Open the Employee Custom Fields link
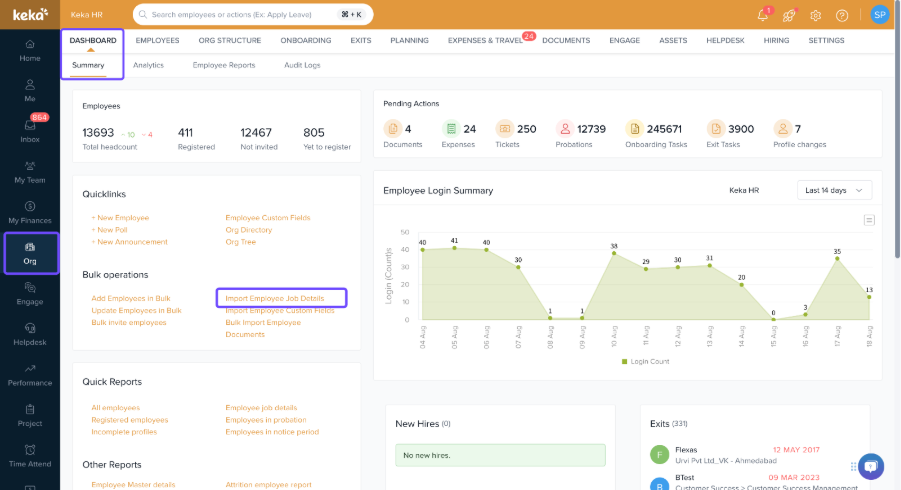 point(268,218)
